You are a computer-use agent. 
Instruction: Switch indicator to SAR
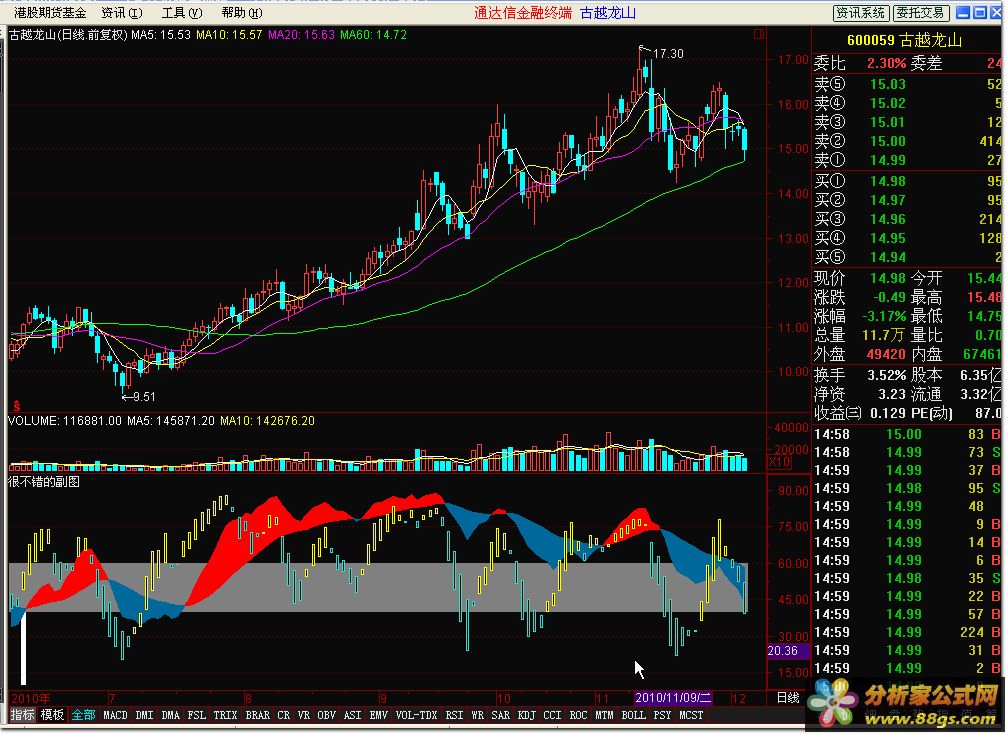pyautogui.click(x=500, y=715)
